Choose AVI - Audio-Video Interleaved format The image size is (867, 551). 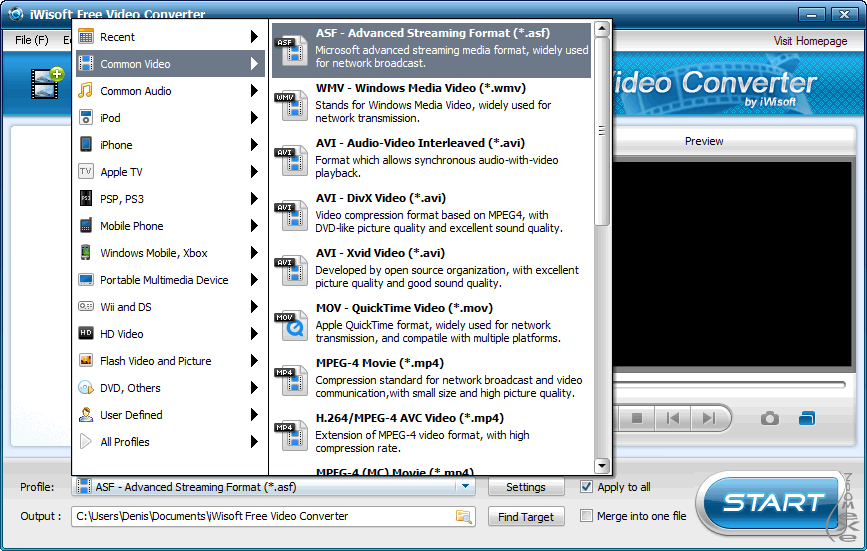pyautogui.click(x=431, y=160)
